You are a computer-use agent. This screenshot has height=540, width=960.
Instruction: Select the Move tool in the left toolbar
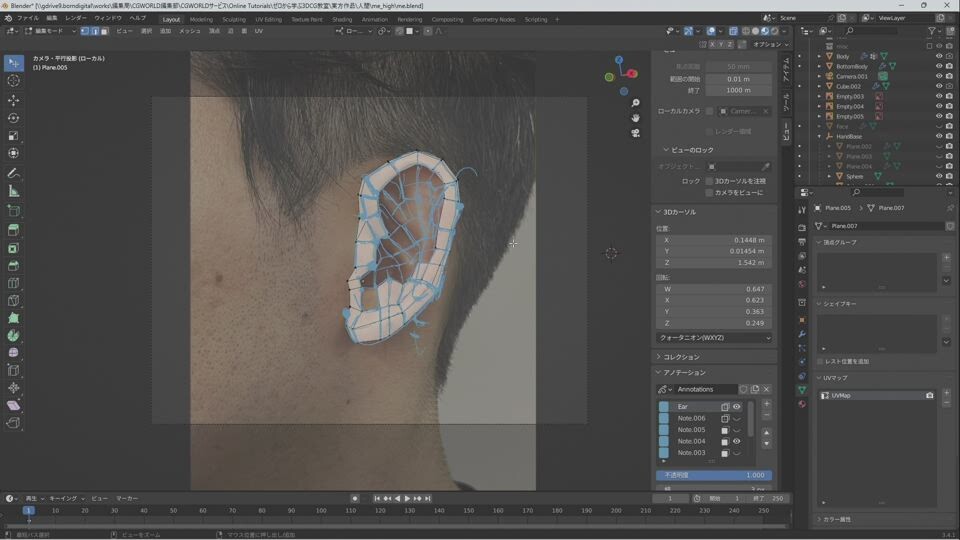(14, 100)
